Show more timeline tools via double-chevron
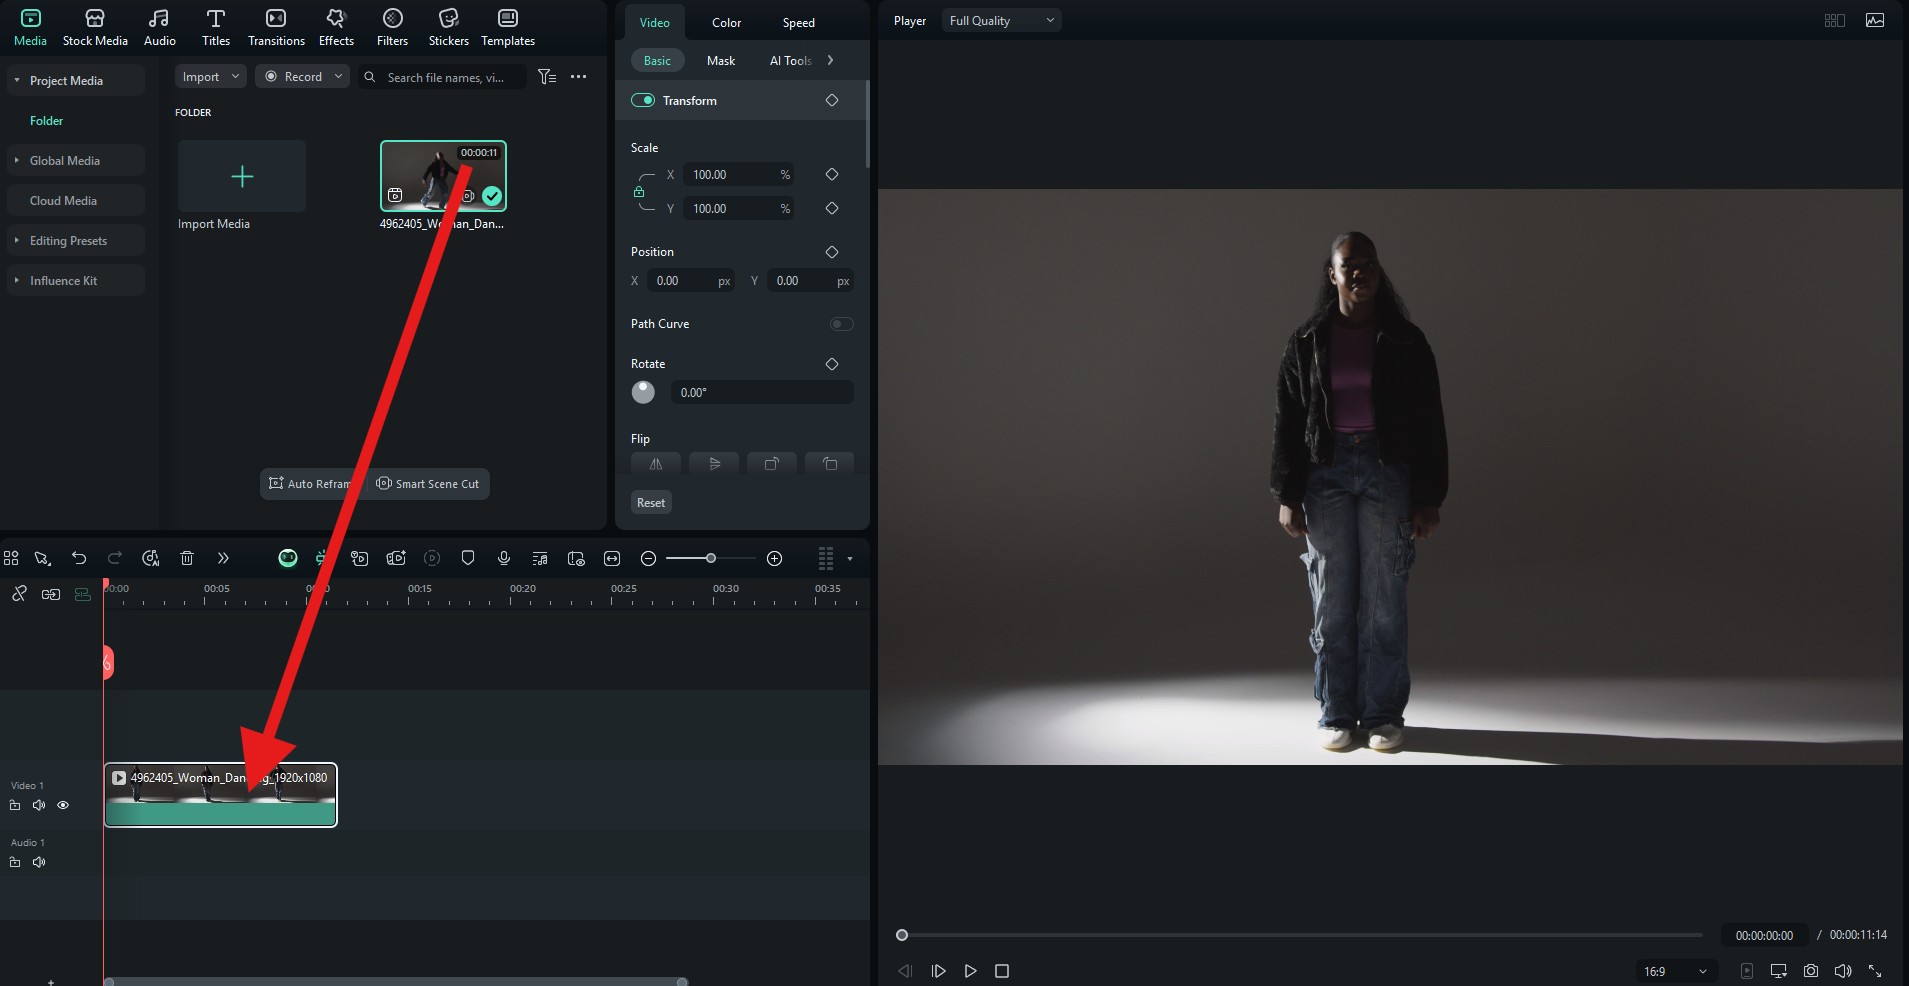This screenshot has width=1909, height=986. click(223, 558)
